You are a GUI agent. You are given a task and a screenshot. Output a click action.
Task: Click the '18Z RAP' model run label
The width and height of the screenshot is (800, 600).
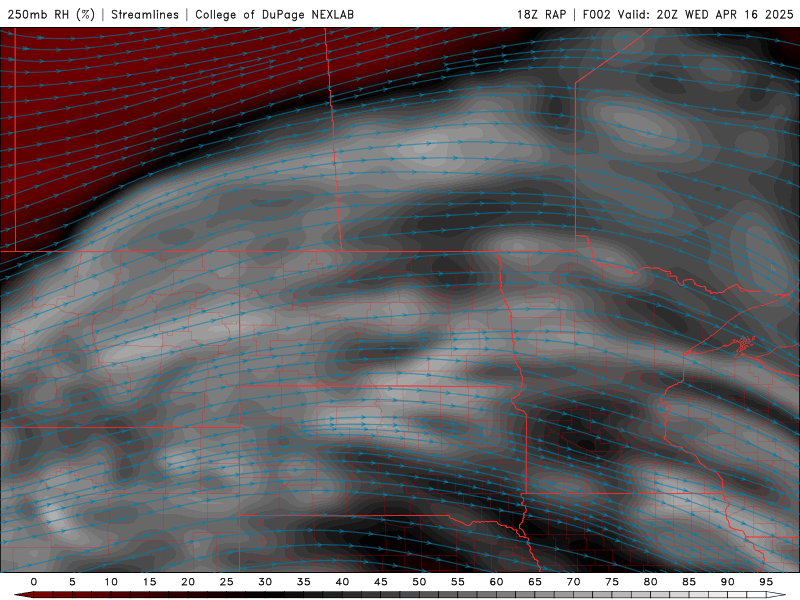[541, 14]
